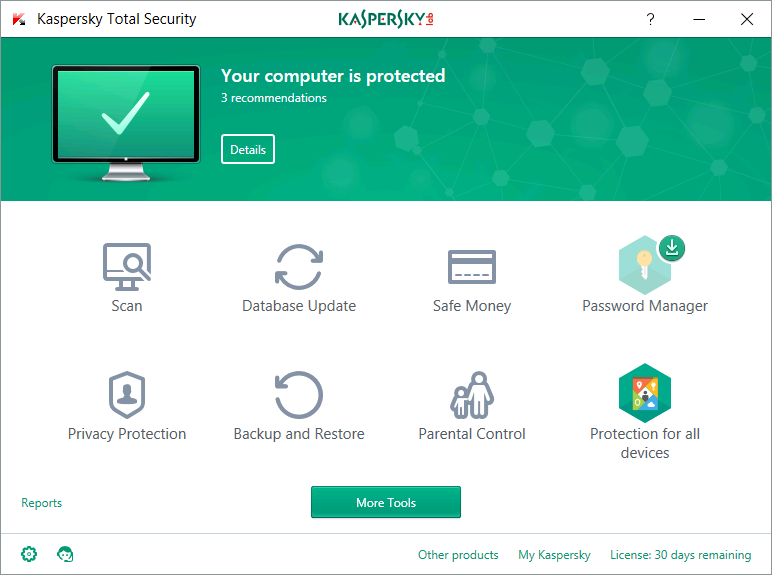Click the Support agent face icon

click(66, 554)
